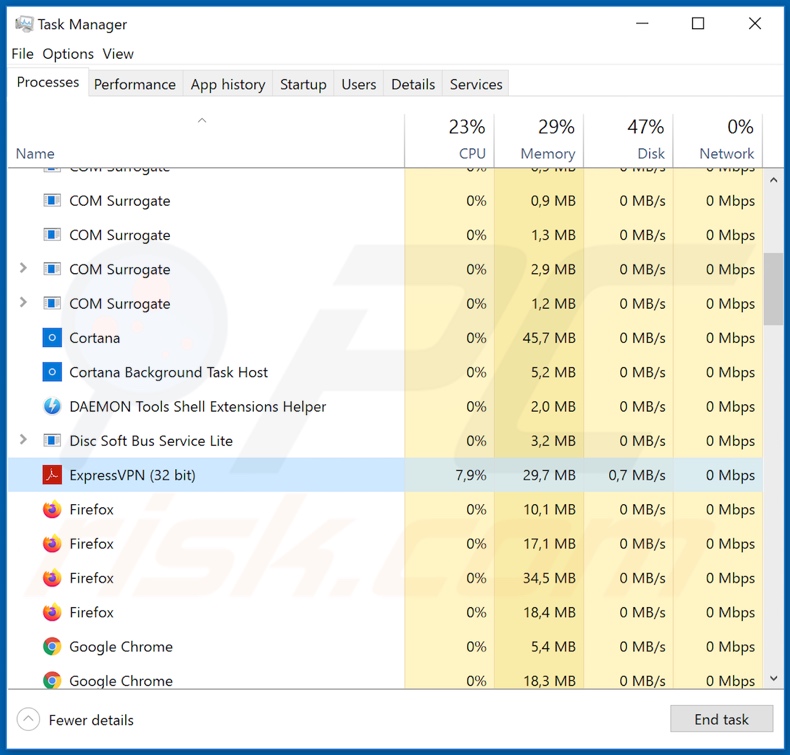Maximize the Task Manager window

pyautogui.click(x=698, y=23)
